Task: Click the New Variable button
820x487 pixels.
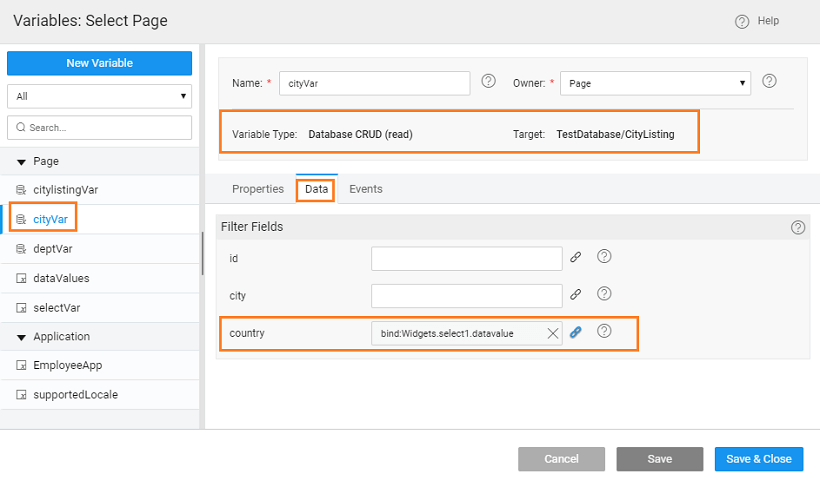Action: pos(99,63)
